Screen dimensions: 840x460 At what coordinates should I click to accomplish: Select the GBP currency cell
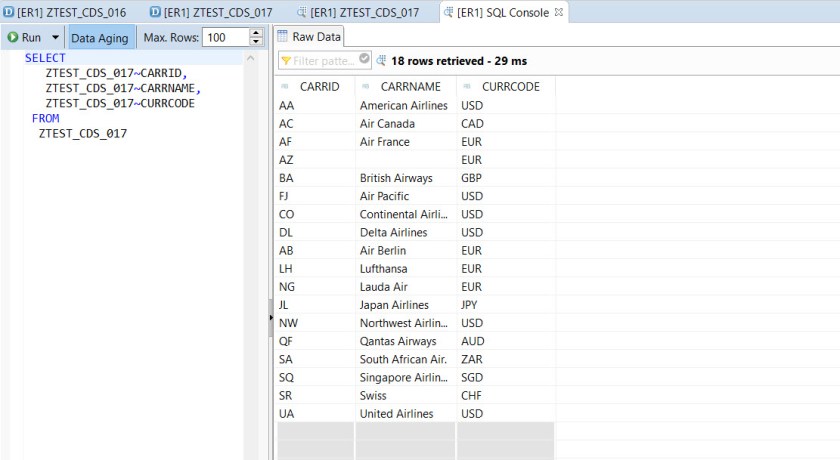click(506, 178)
